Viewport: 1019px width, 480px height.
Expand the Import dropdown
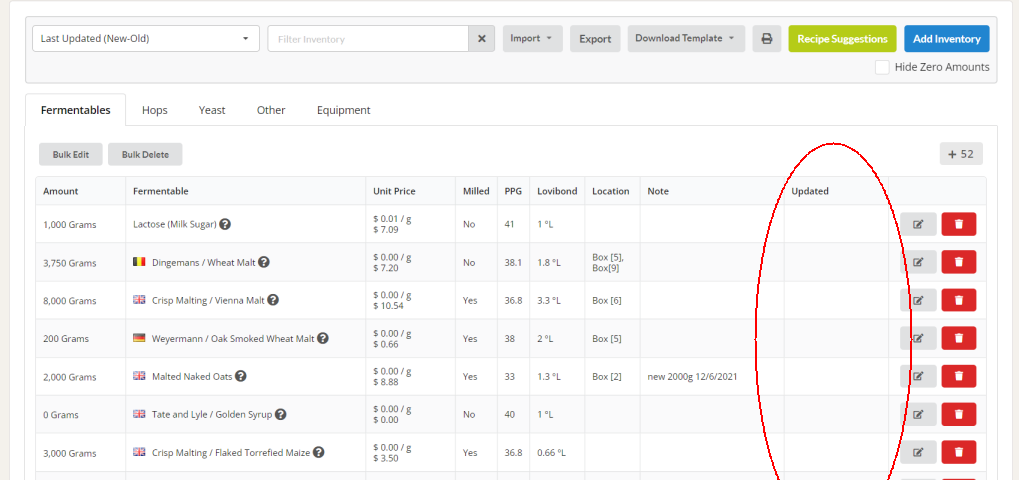coord(532,39)
